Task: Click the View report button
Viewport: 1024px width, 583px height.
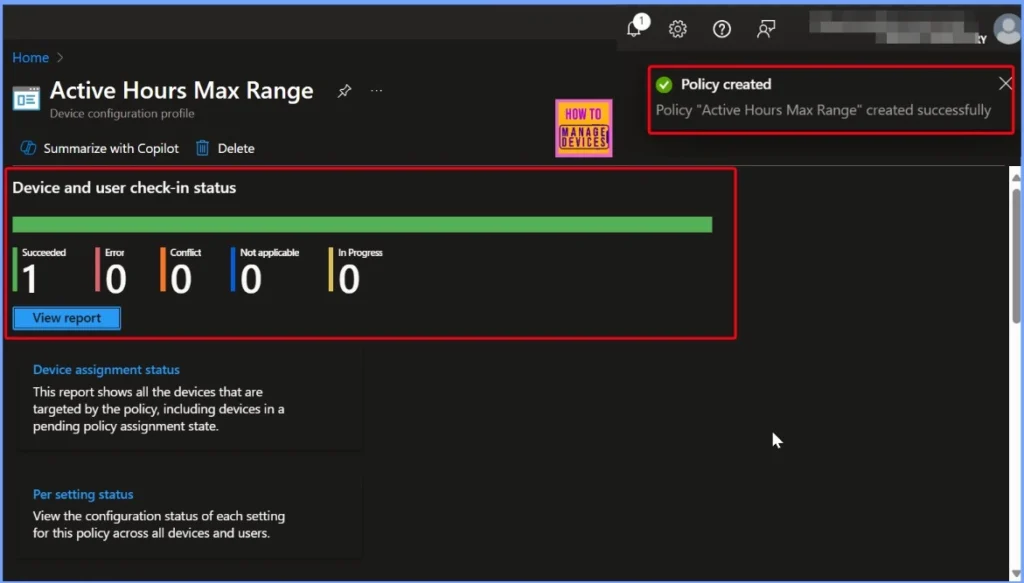Action: click(67, 318)
